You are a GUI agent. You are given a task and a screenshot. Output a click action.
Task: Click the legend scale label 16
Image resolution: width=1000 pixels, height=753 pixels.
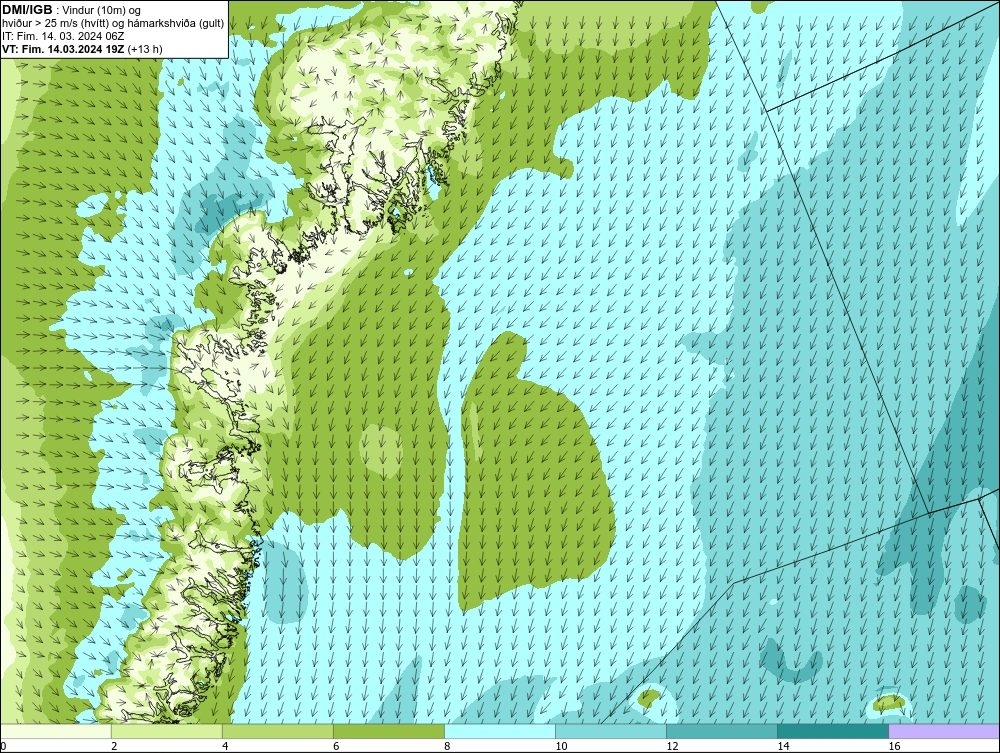(894, 746)
